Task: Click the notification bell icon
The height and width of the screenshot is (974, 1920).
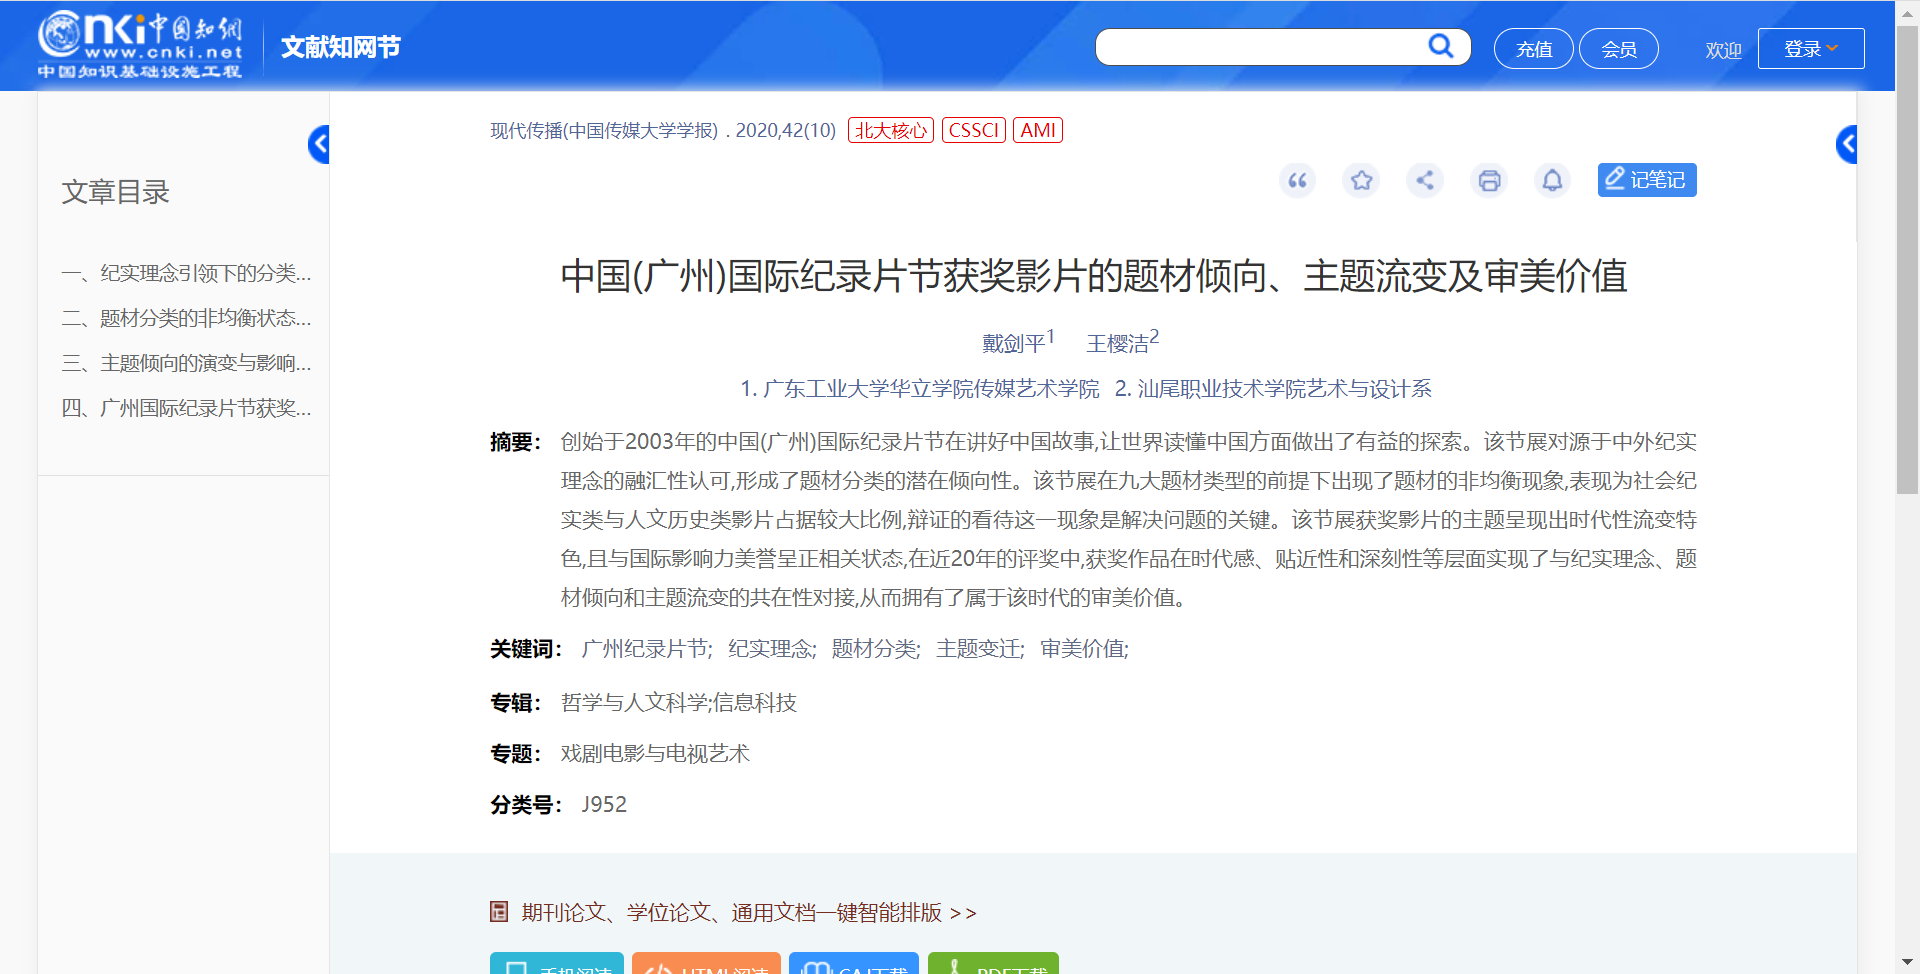Action: (1552, 181)
